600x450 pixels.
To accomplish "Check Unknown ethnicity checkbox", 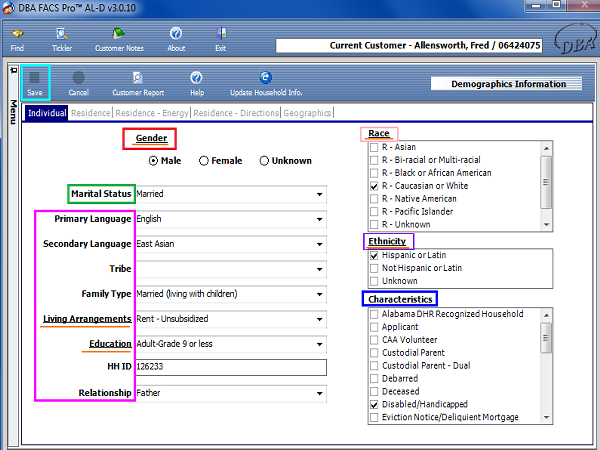I will click(374, 281).
